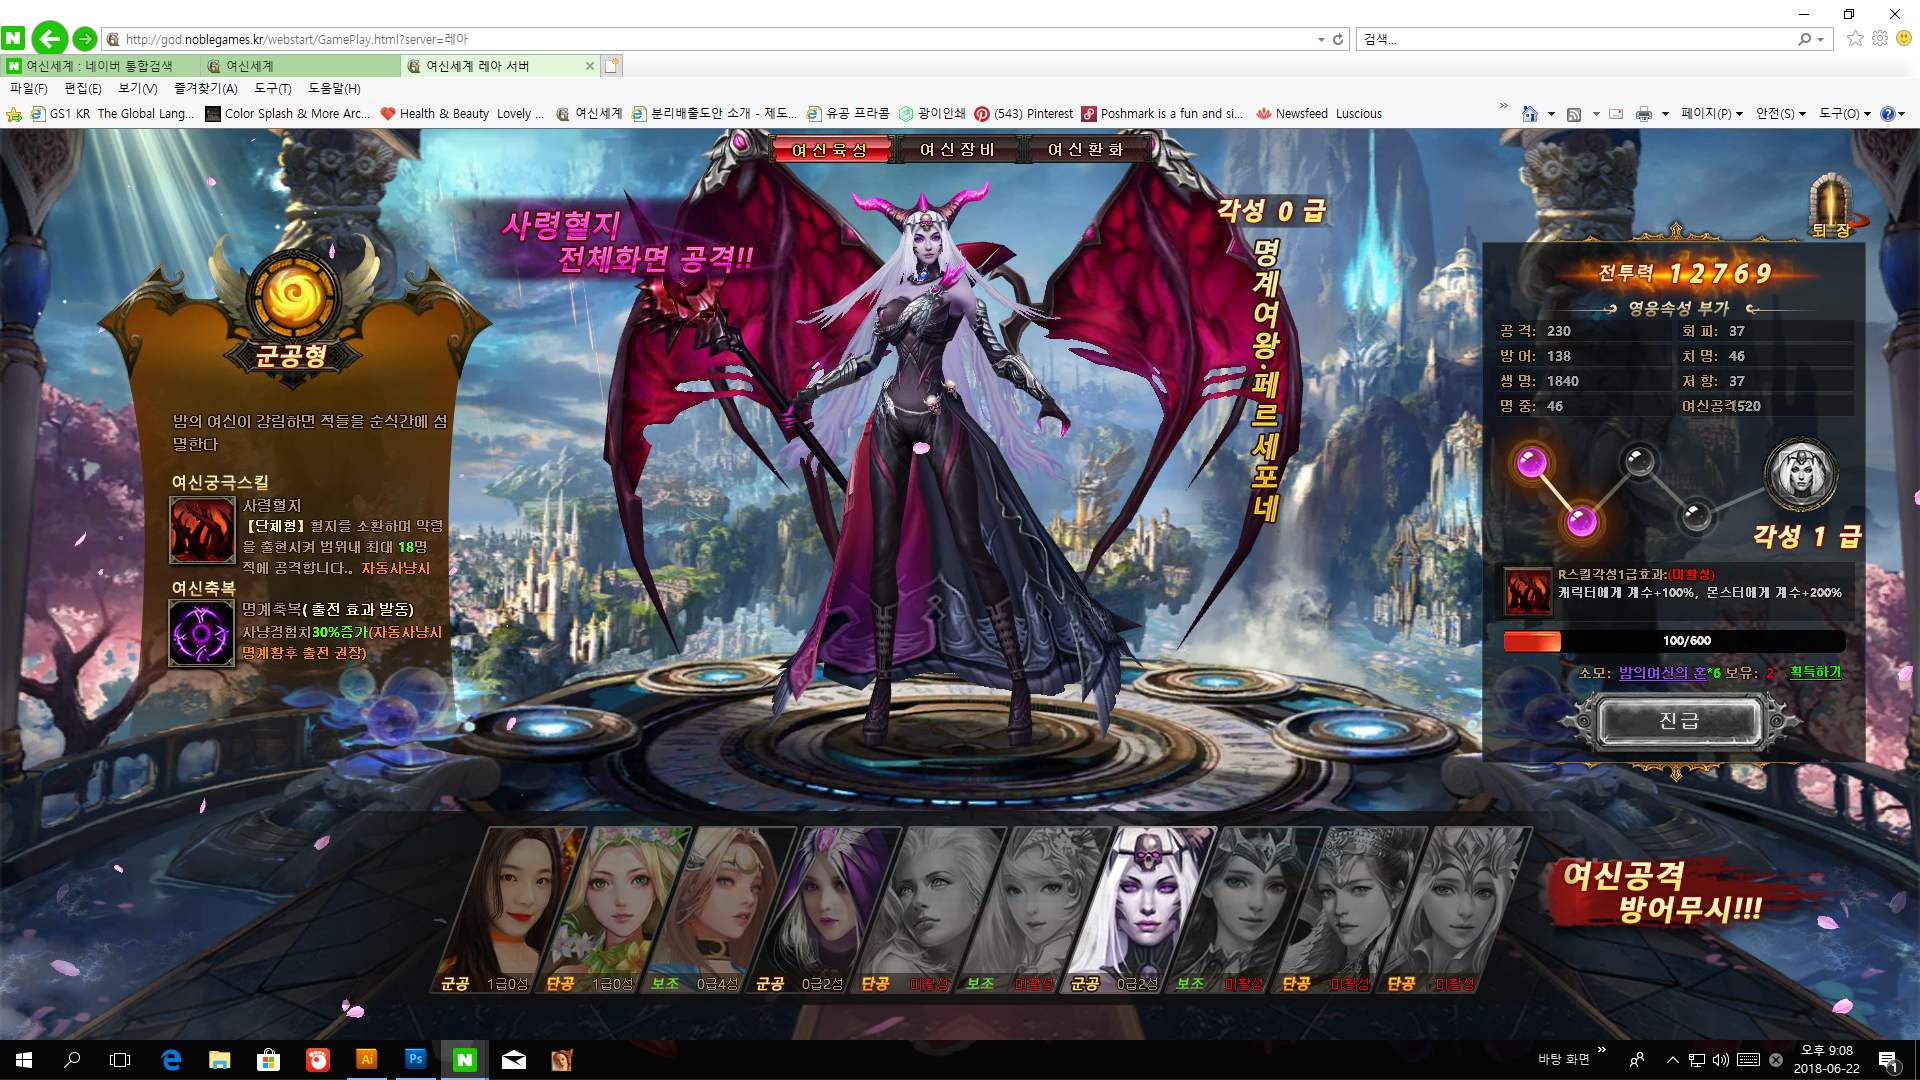1920x1080 pixels.
Task: Click the magnifier icon in the search box
Action: tap(1804, 39)
